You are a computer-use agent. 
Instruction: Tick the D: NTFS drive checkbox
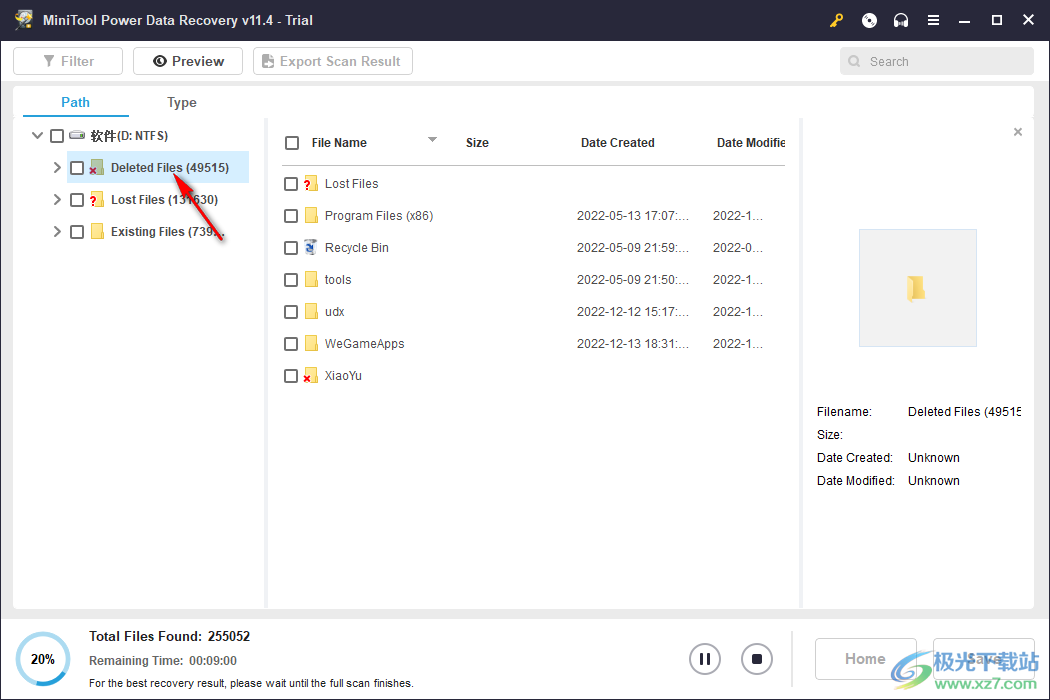[57, 136]
